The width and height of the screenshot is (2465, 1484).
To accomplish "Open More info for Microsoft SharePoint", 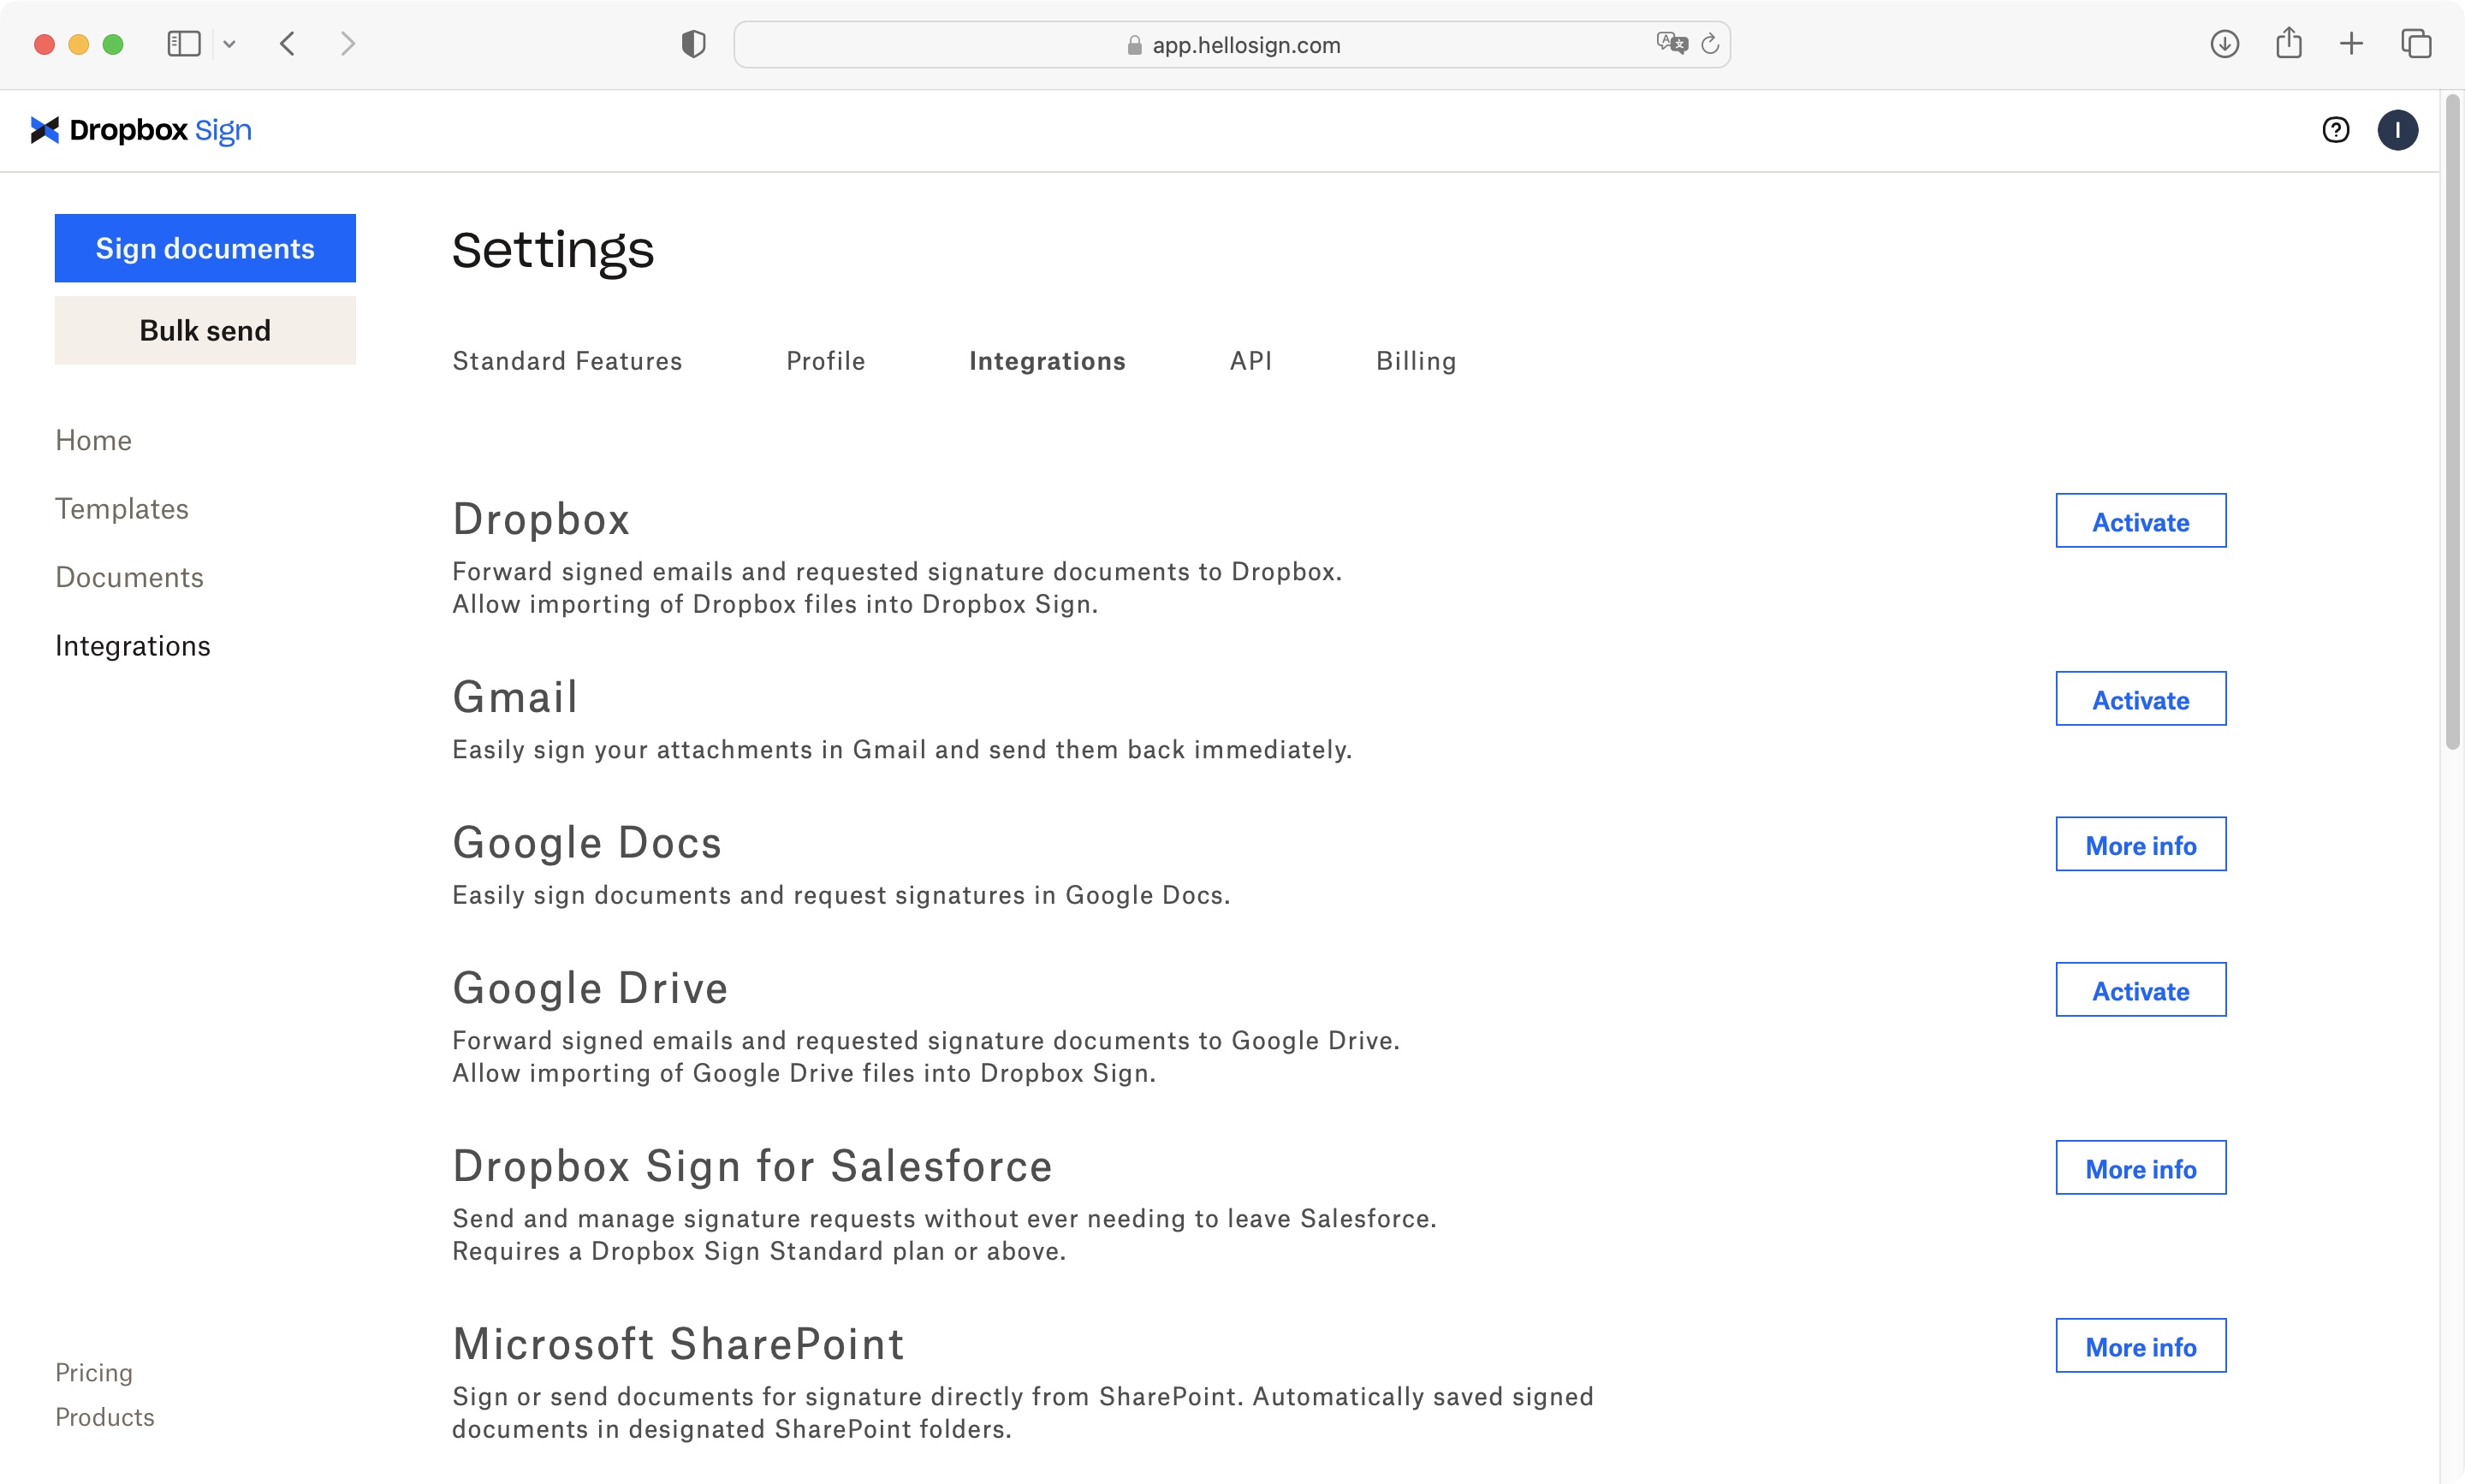I will tap(2140, 1346).
